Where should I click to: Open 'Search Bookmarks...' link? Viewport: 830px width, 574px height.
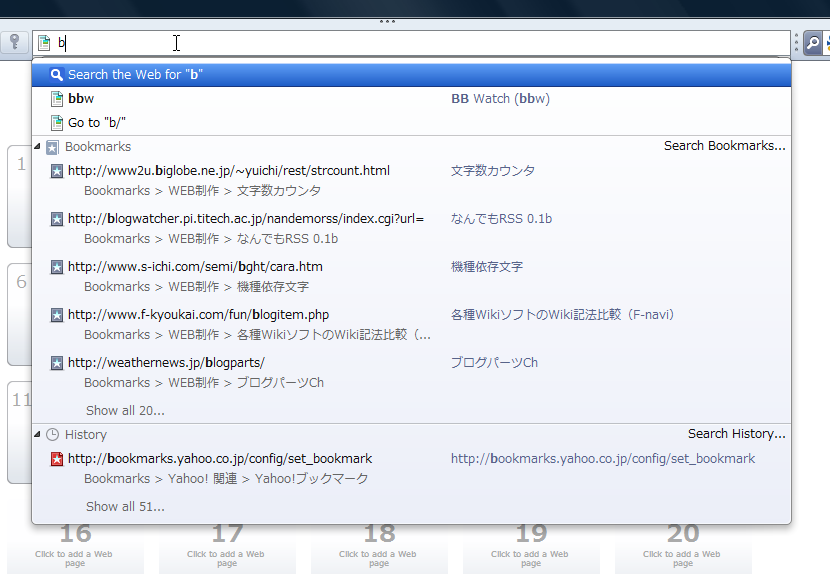tap(725, 146)
